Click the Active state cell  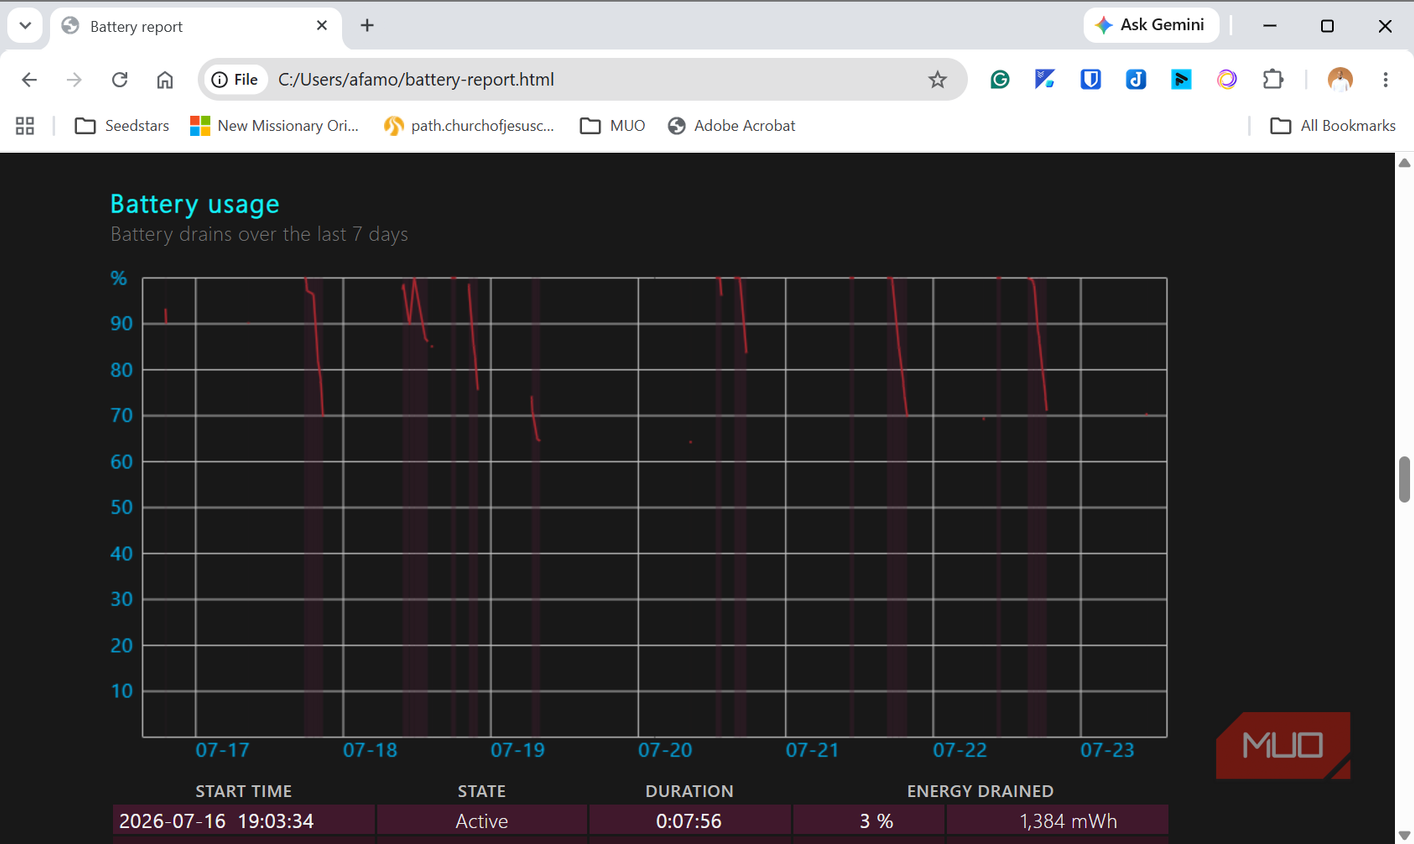482,821
